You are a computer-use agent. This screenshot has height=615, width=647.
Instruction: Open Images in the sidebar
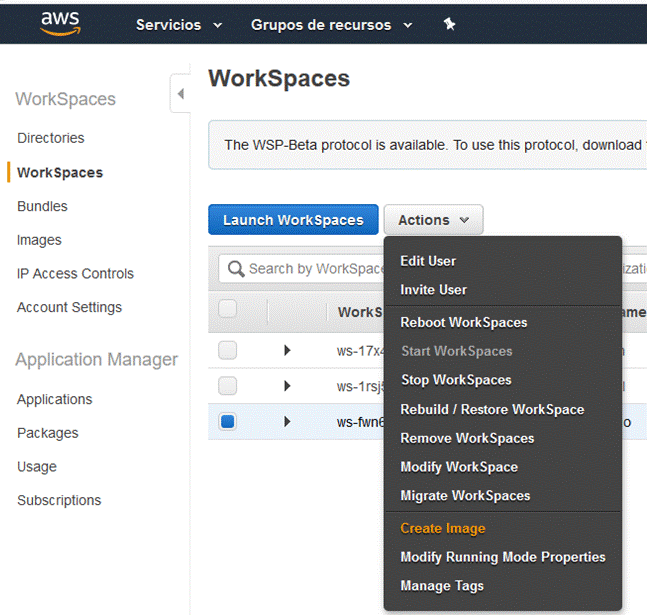(39, 240)
